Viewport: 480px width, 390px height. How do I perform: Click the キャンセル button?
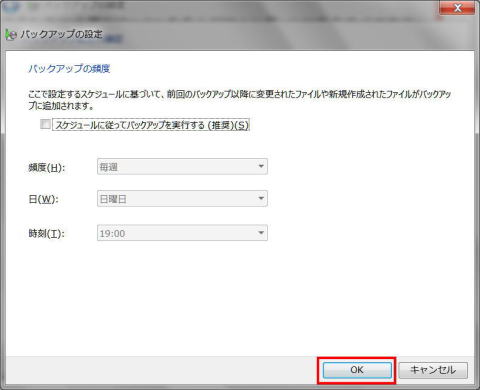pos(433,370)
